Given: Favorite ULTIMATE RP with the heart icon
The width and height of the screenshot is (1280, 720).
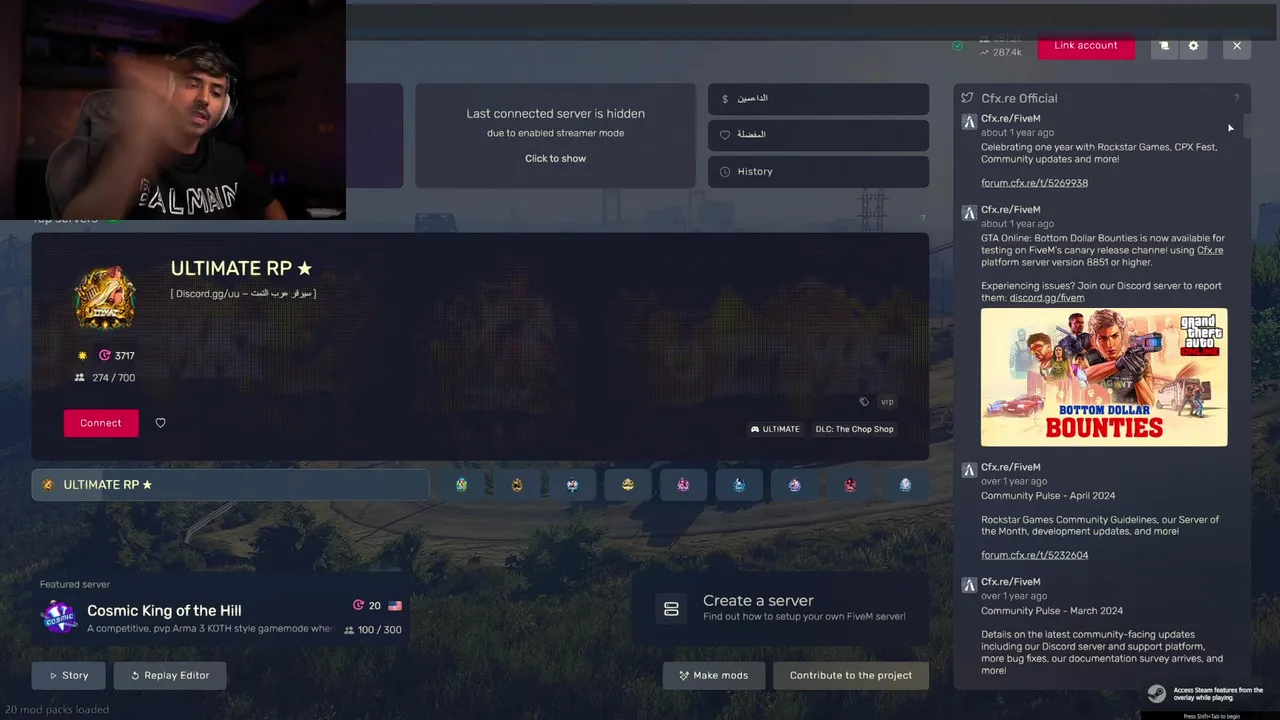Looking at the screenshot, I should point(160,423).
